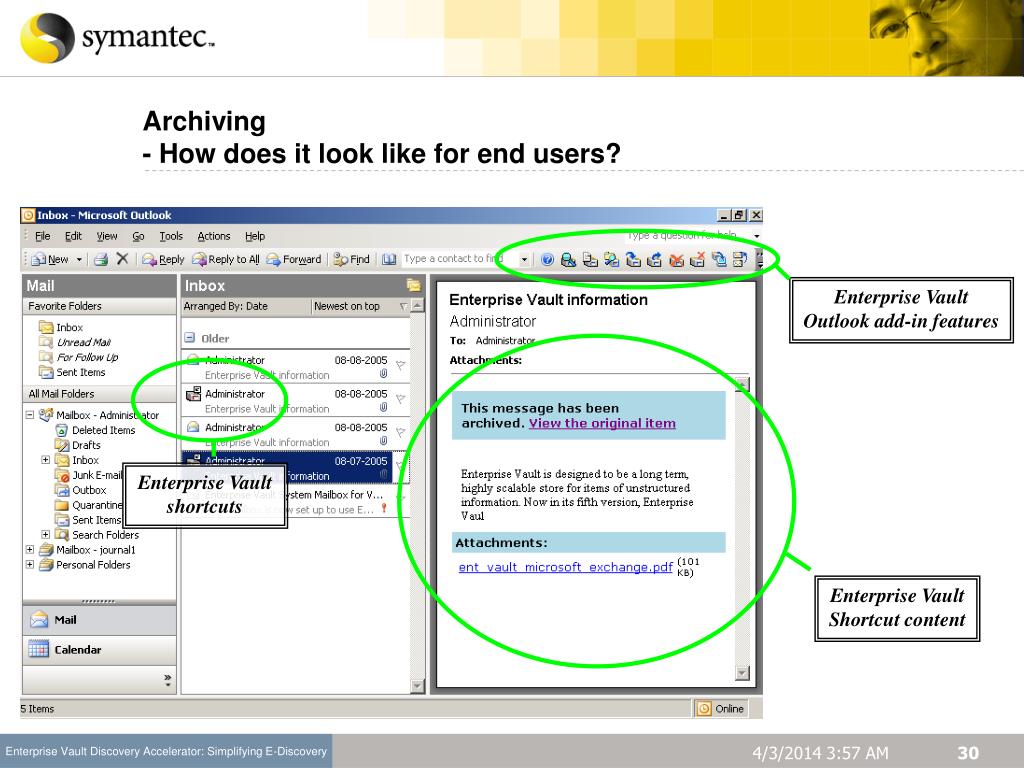Click the Print toolbar icon
The height and width of the screenshot is (768, 1024).
coord(101,259)
